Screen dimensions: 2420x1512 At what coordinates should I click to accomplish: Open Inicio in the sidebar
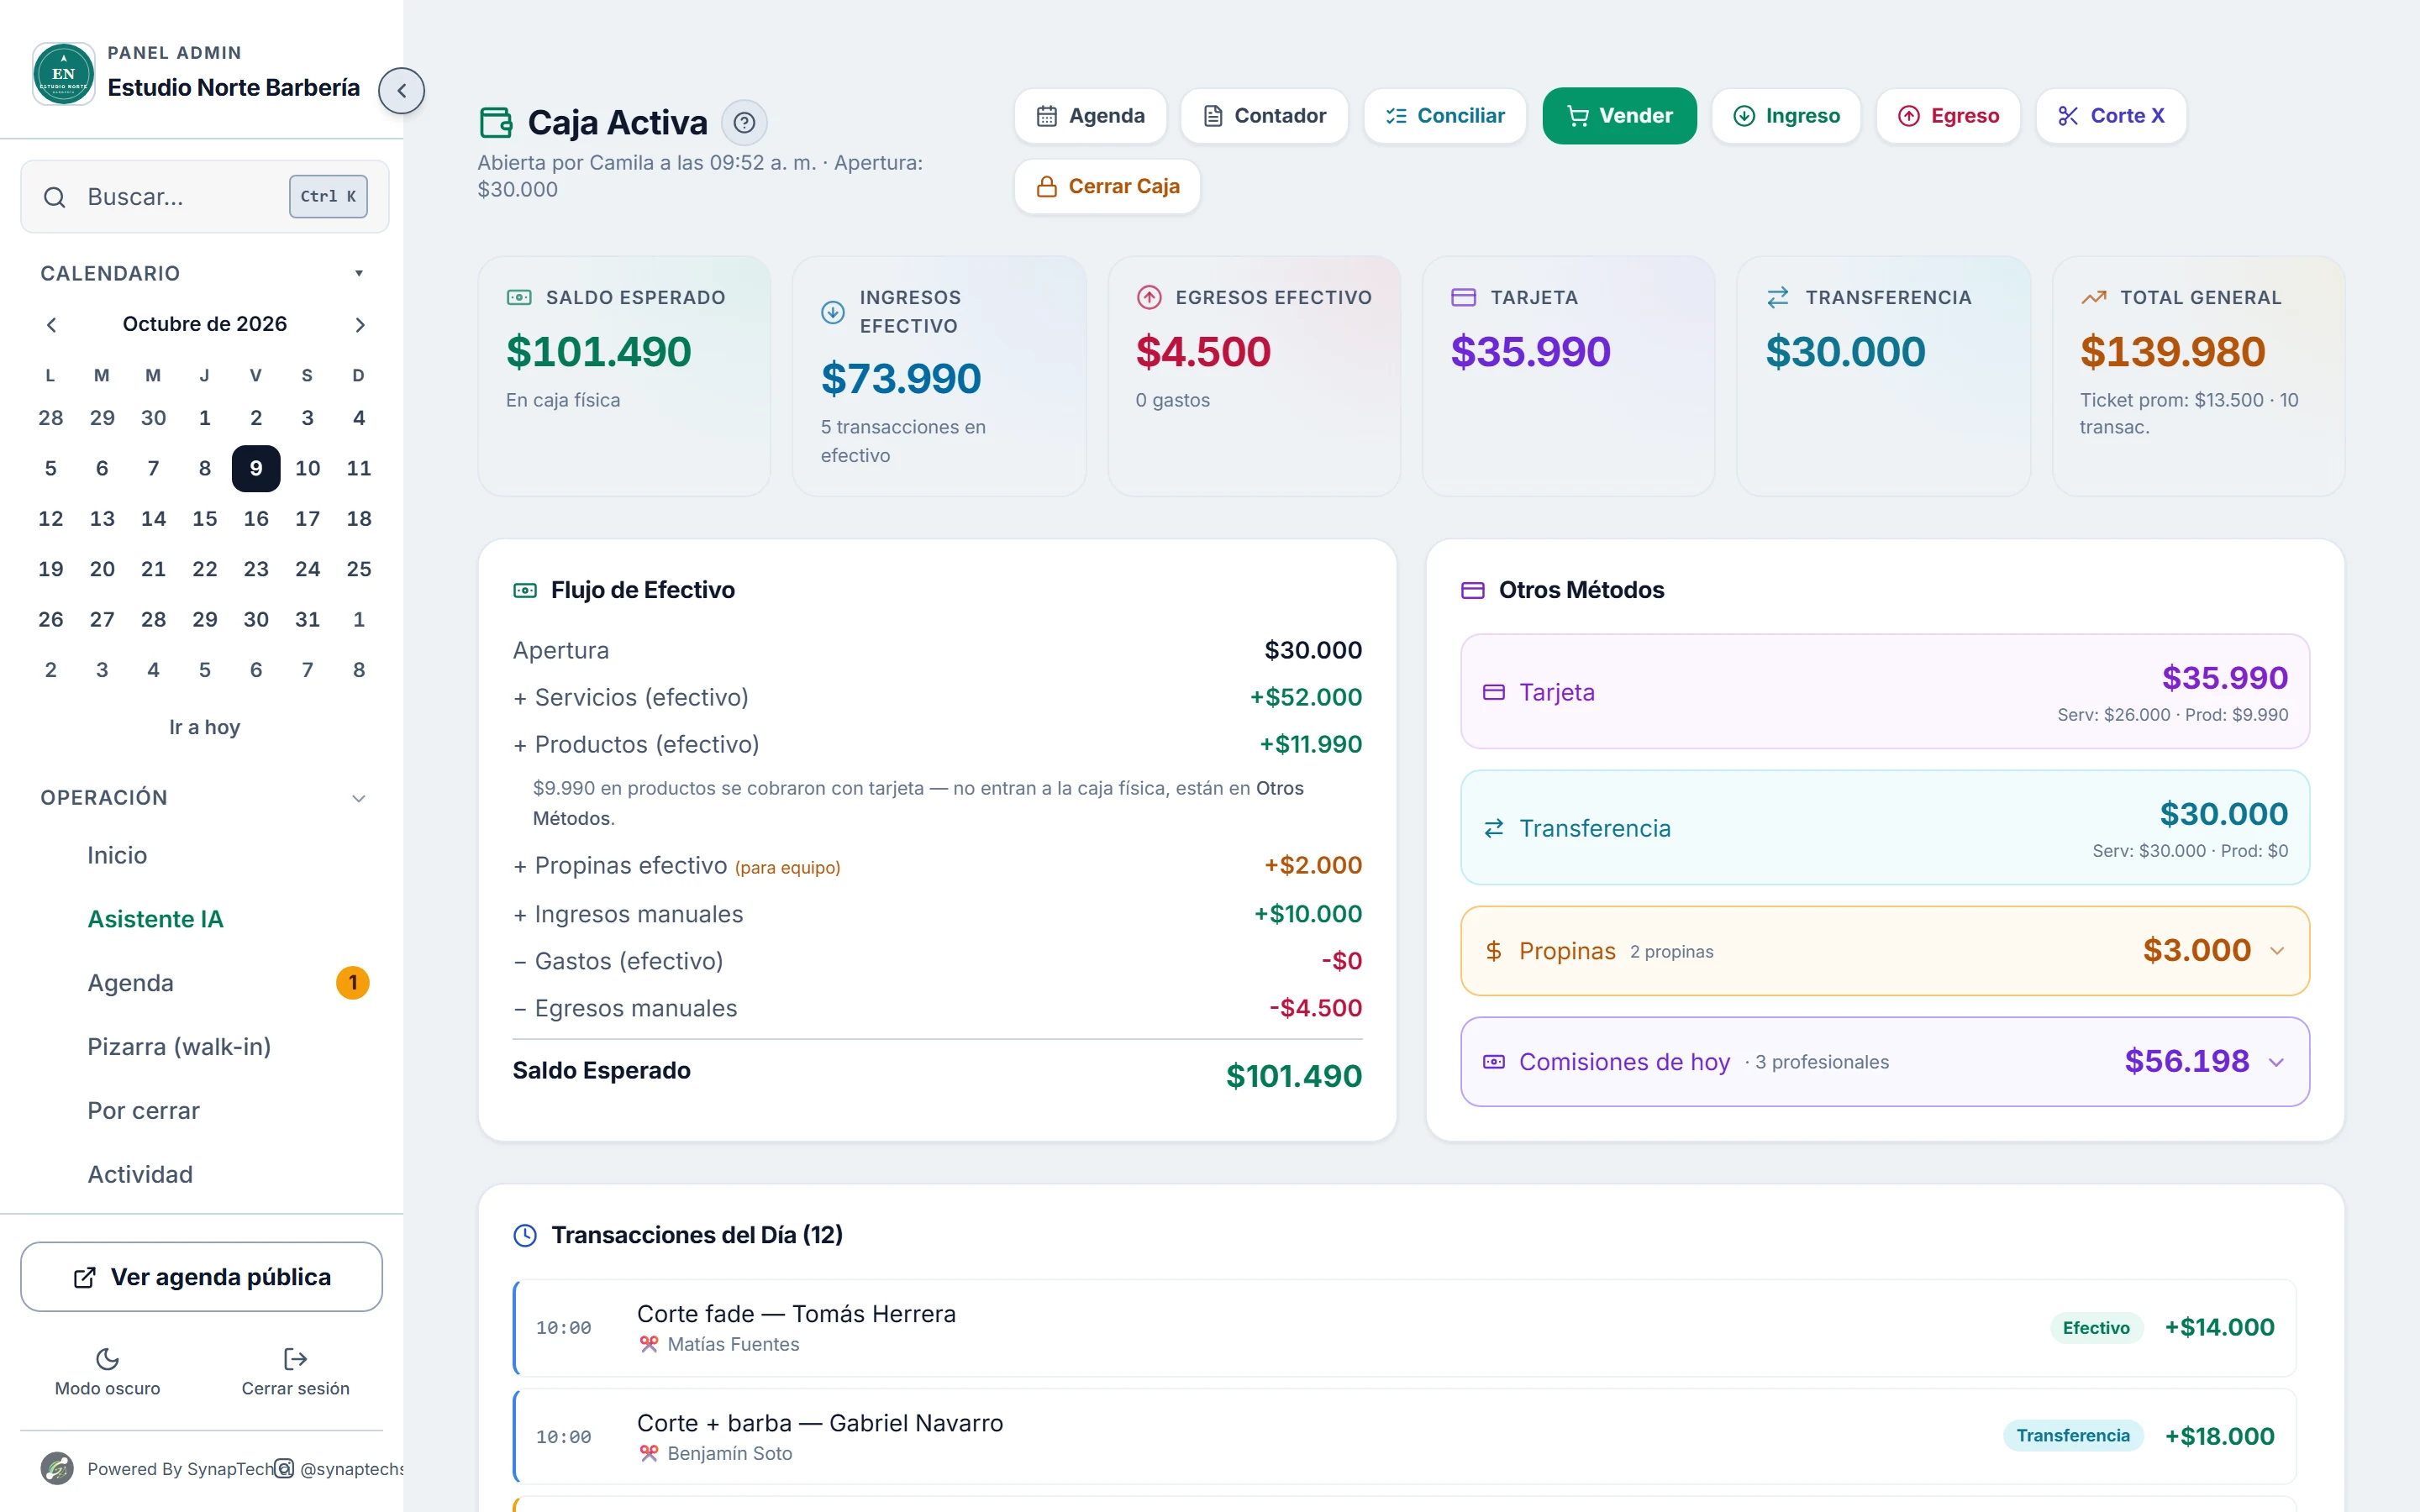(117, 855)
